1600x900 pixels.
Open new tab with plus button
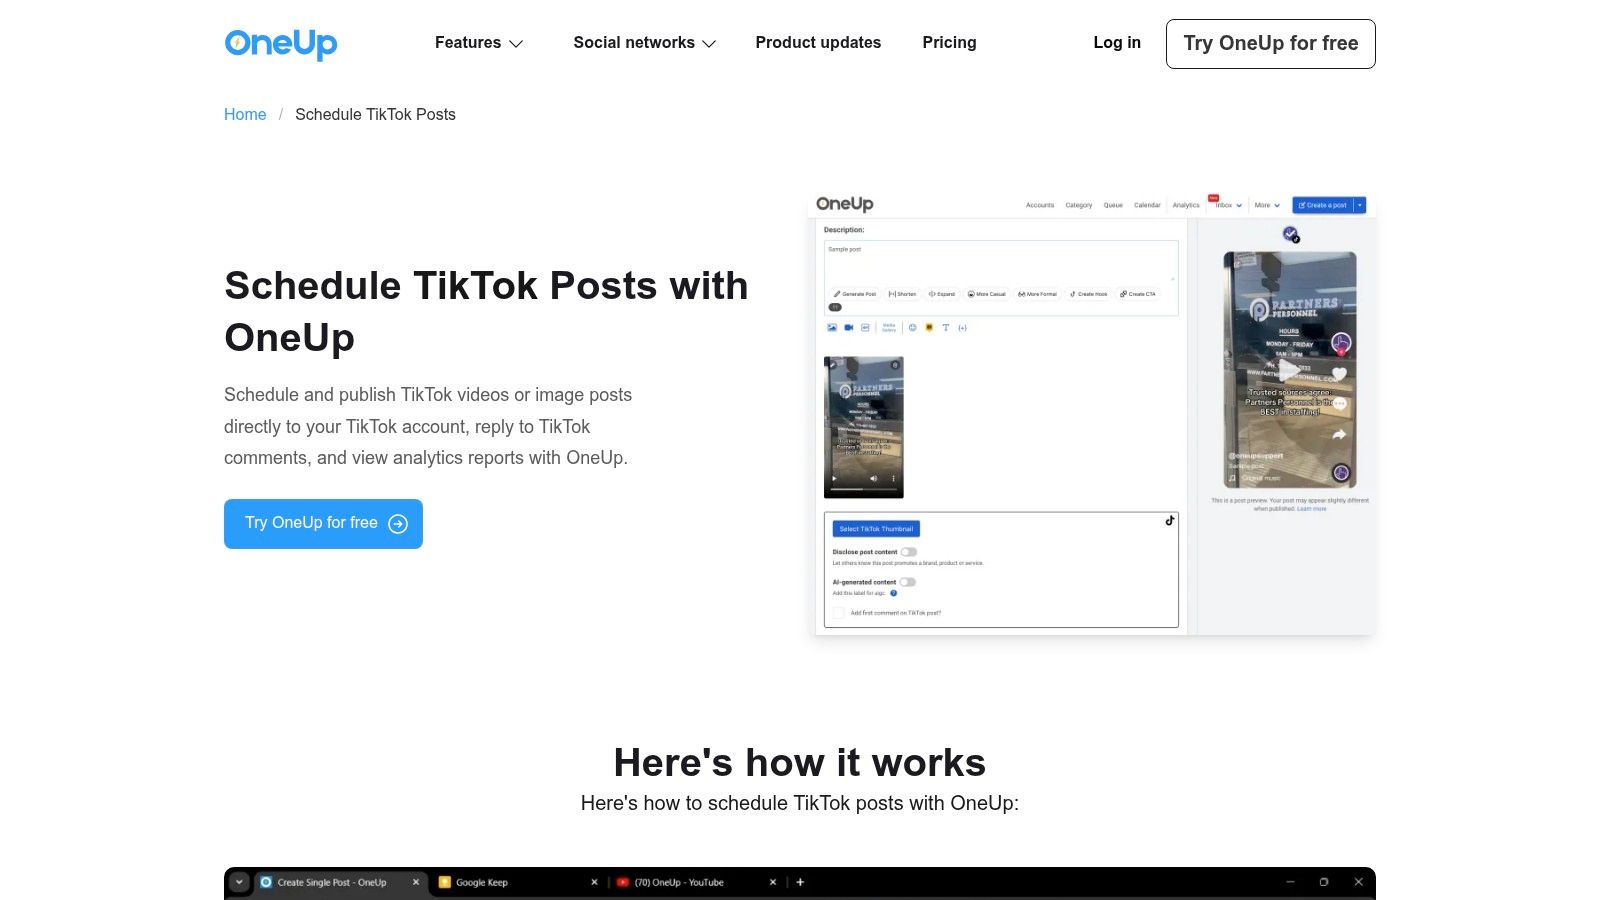point(800,882)
